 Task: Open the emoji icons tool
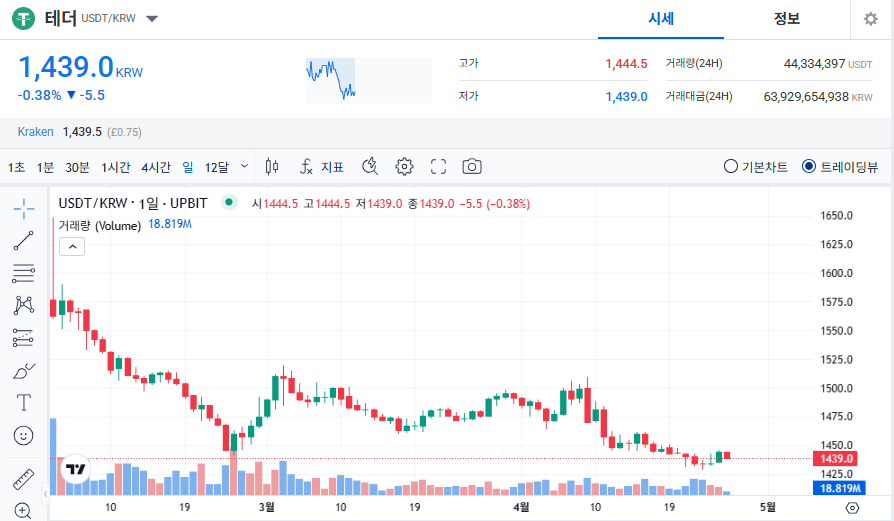coord(23,436)
